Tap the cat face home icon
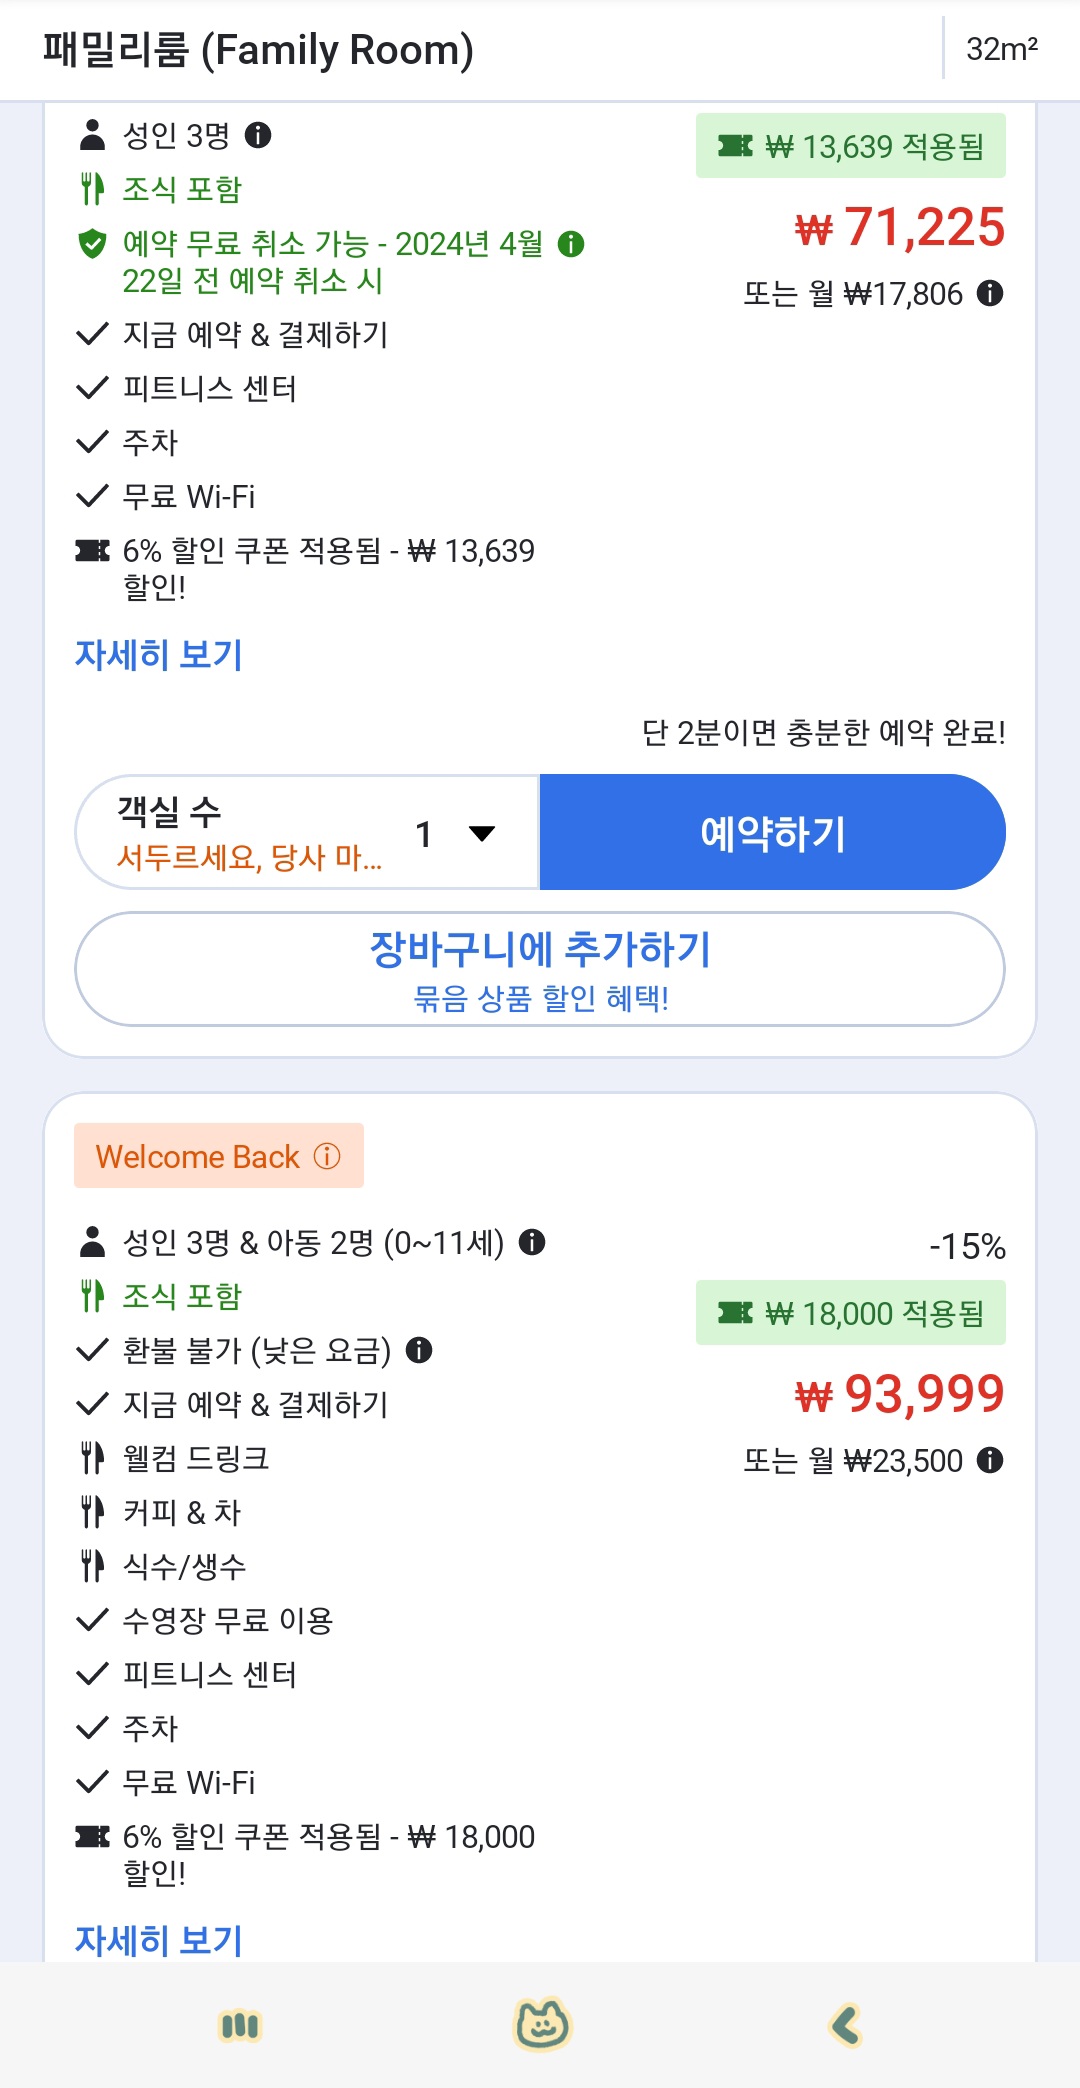 click(541, 2025)
